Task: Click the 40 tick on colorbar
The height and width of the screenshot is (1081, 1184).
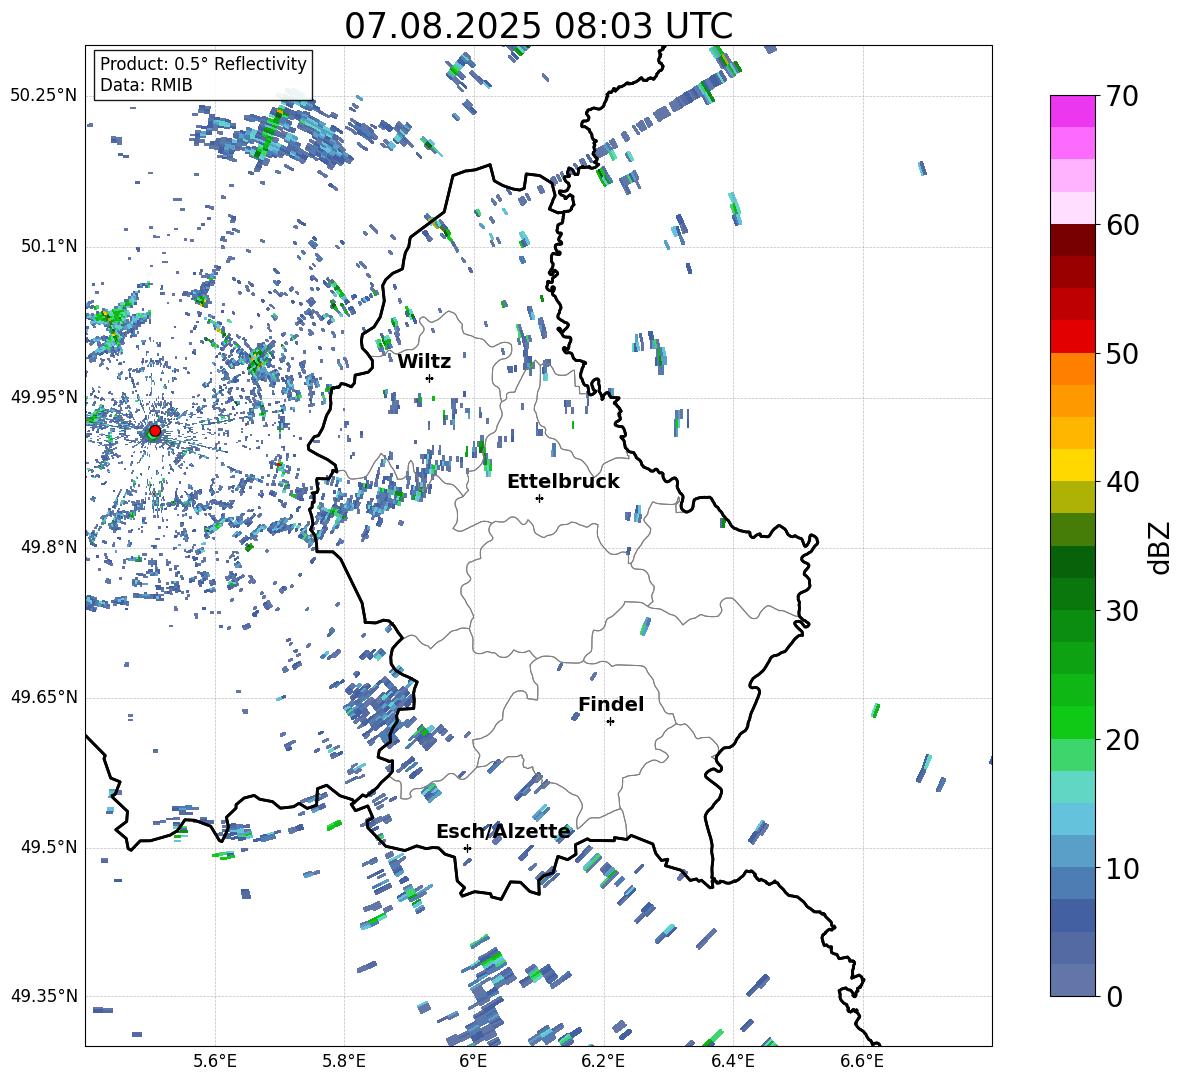Action: (1122, 482)
